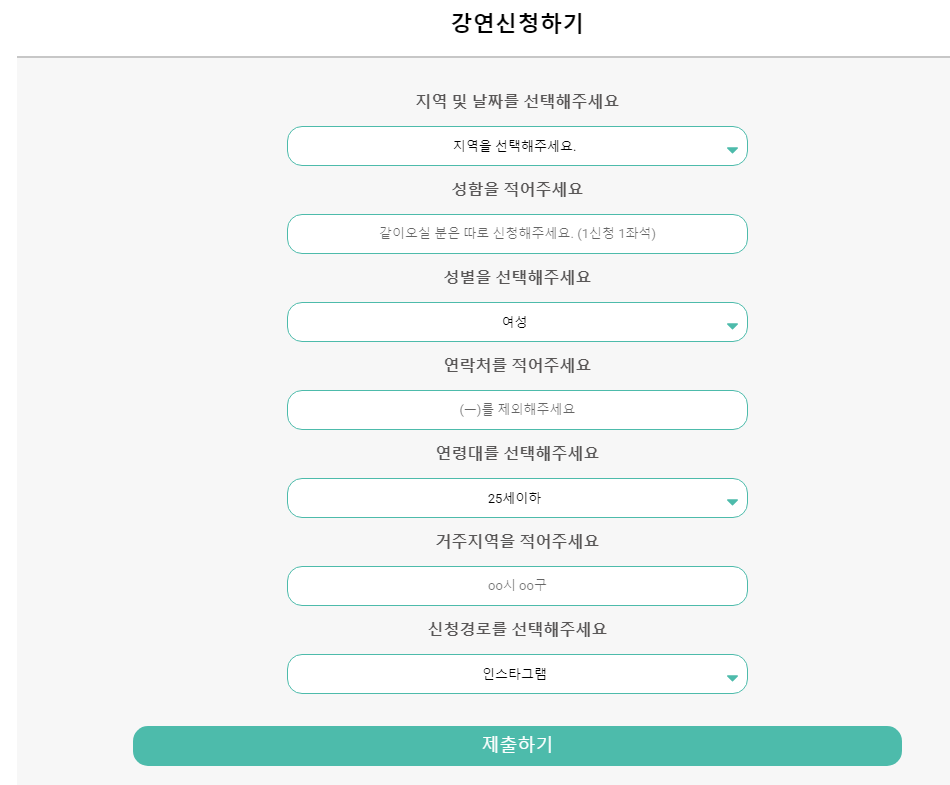Click the 신청경로를 선택해주세요 label
This screenshot has height=785, width=950.
(x=517, y=629)
